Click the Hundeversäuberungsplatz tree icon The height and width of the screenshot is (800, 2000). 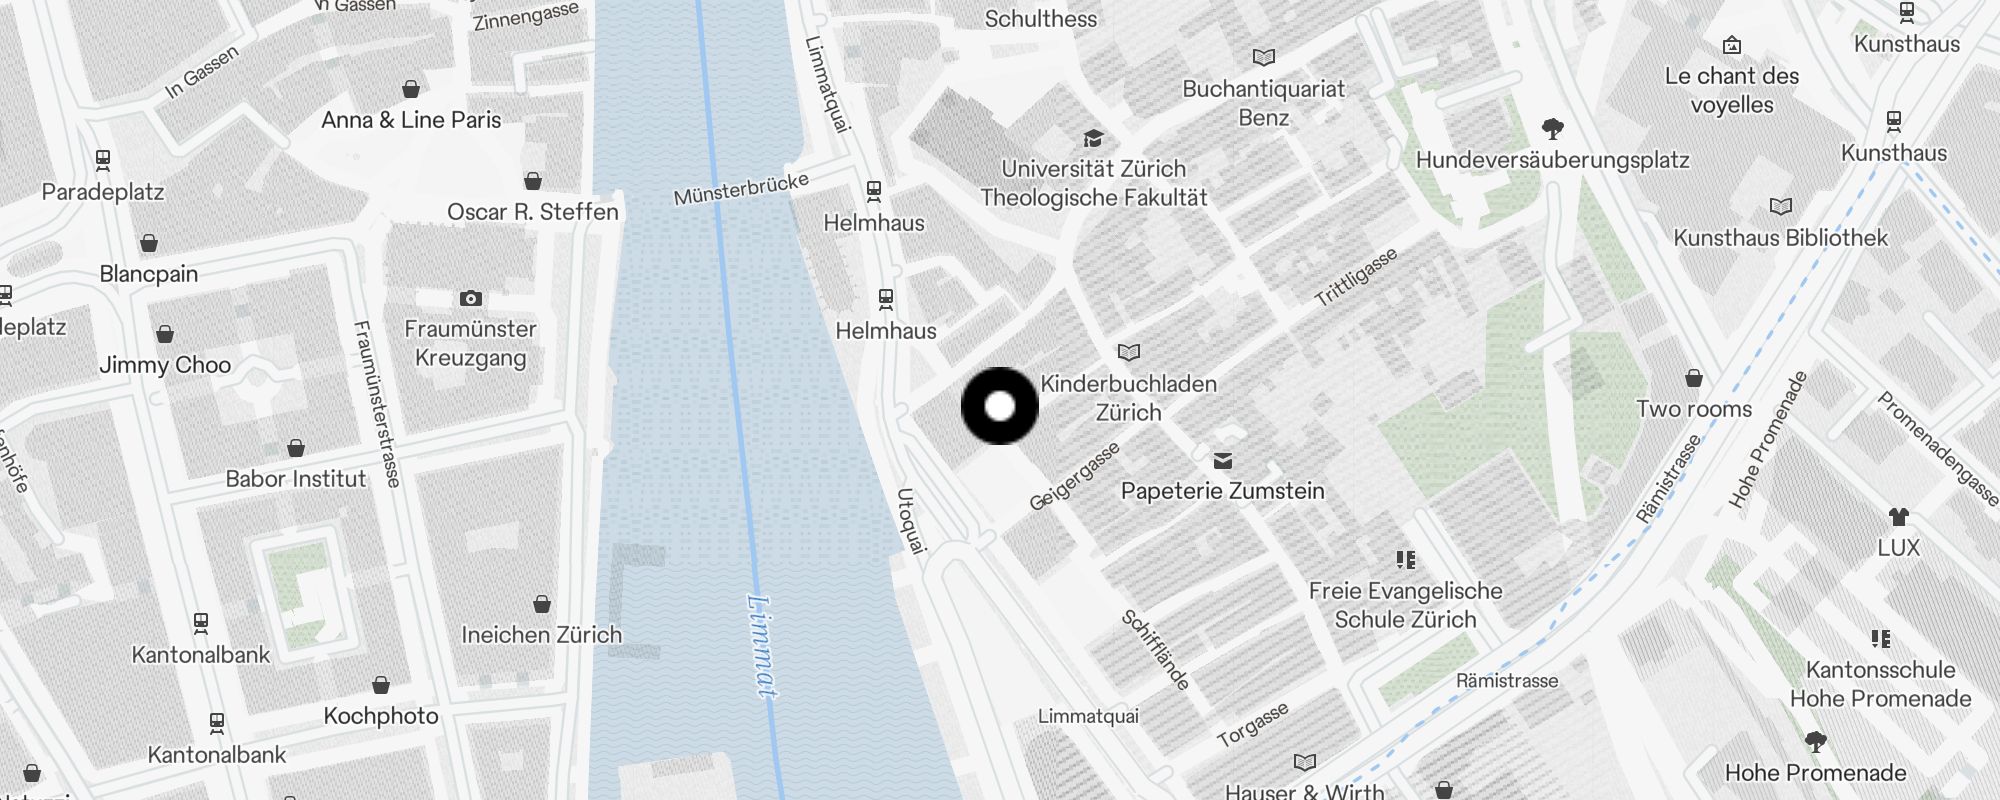pos(1553,128)
